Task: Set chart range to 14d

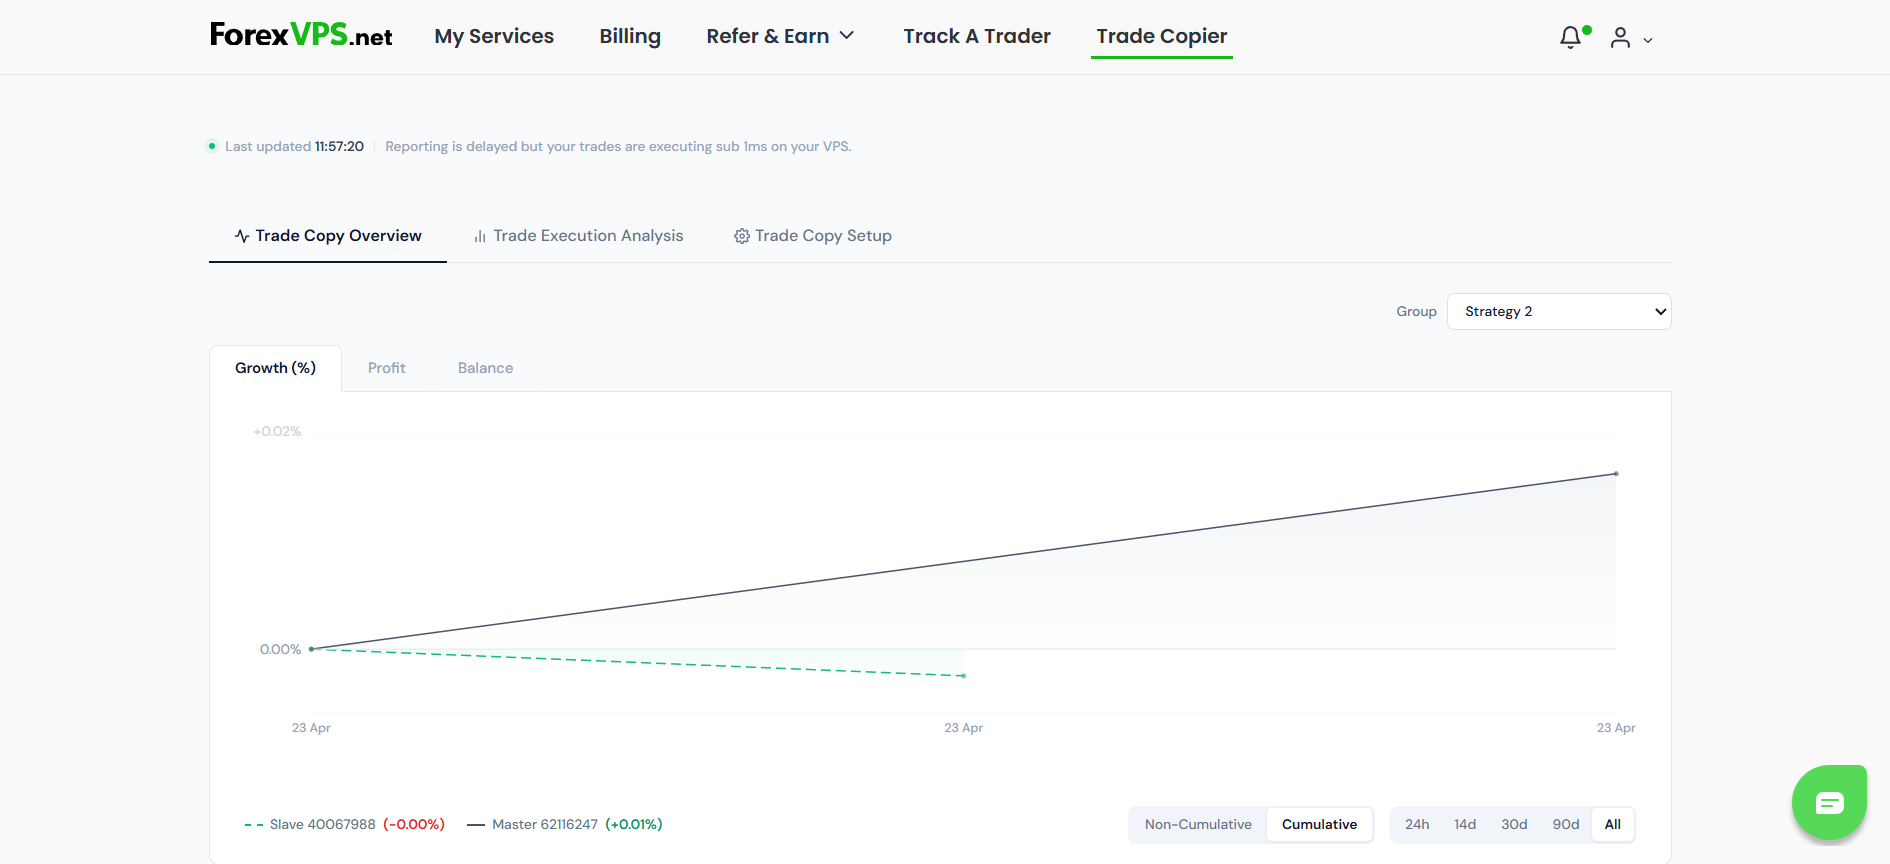Action: [x=1465, y=824]
